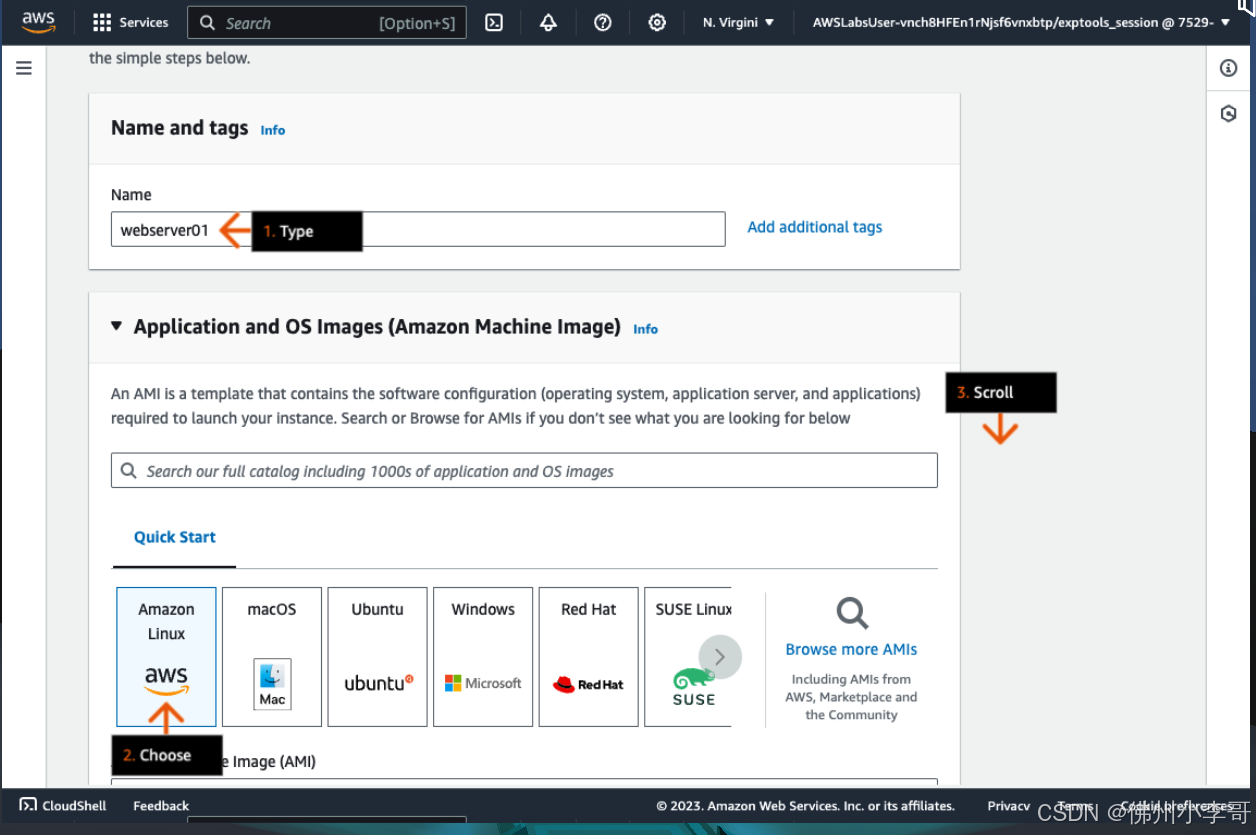Open the AWS home logo
This screenshot has width=1256, height=835.
click(38, 22)
